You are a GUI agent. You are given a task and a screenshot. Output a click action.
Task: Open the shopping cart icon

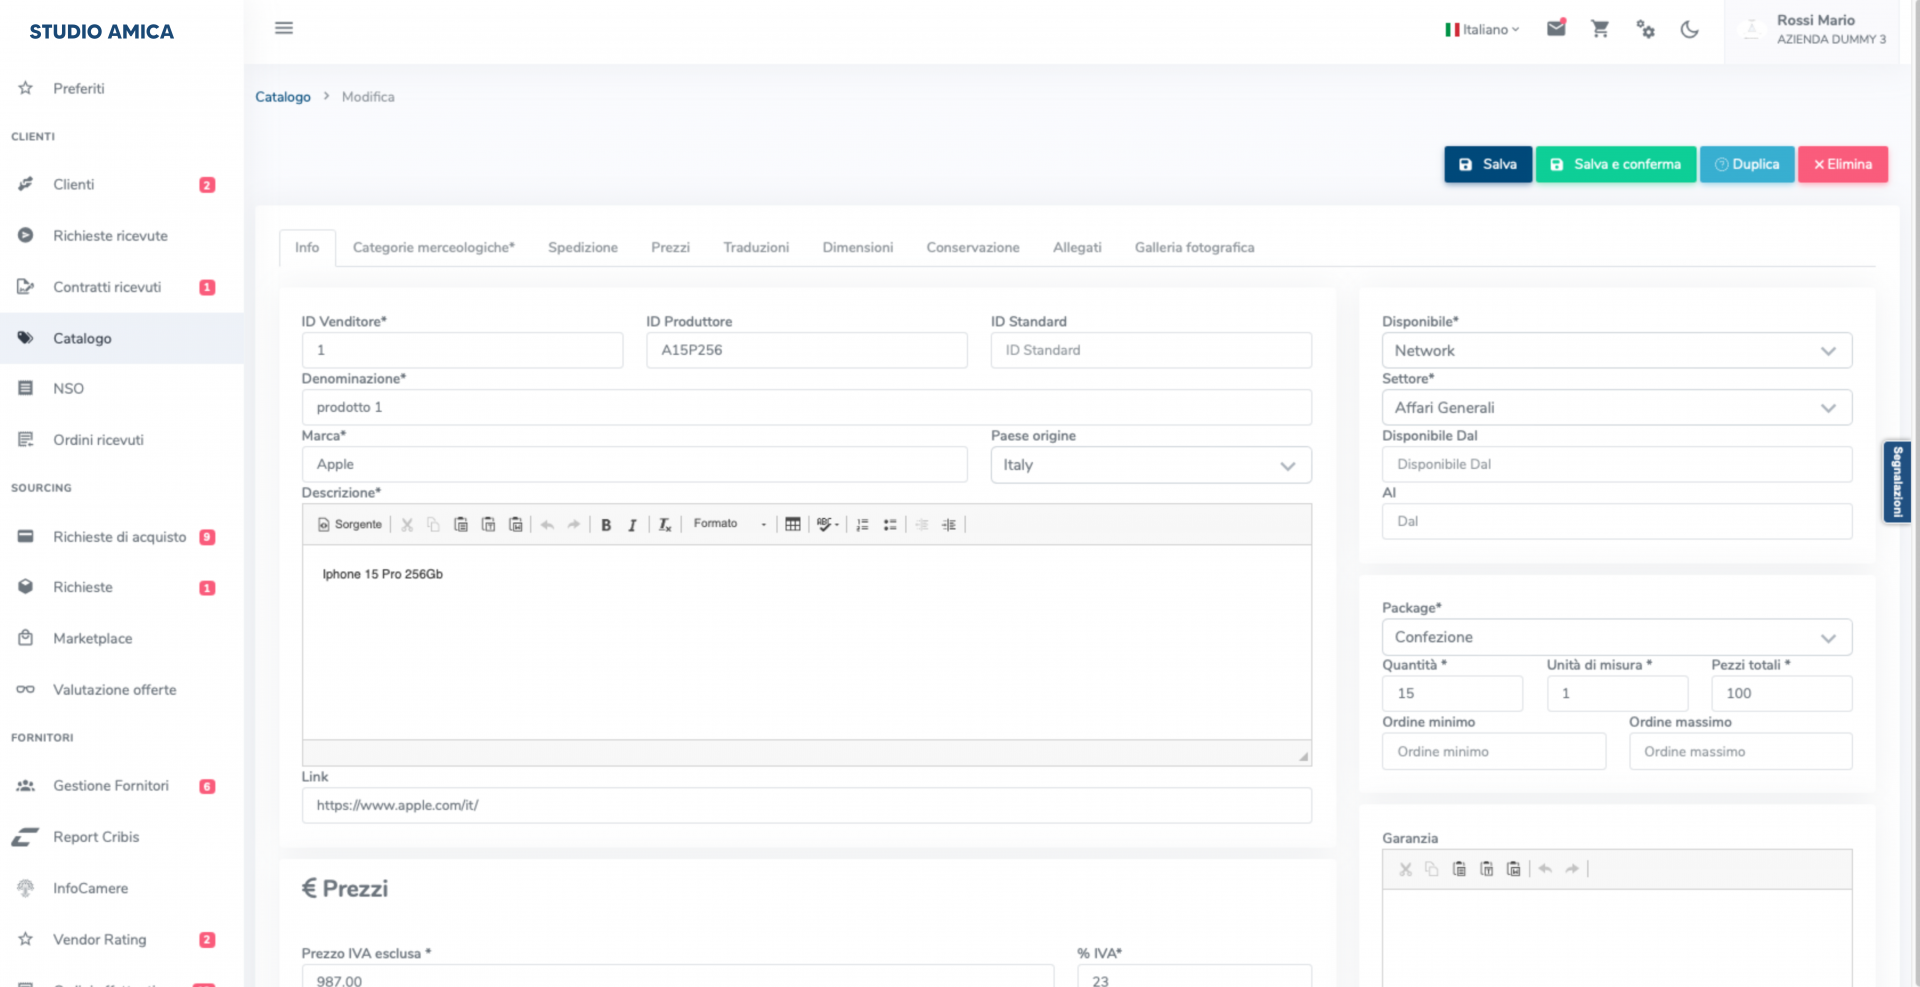pyautogui.click(x=1600, y=29)
